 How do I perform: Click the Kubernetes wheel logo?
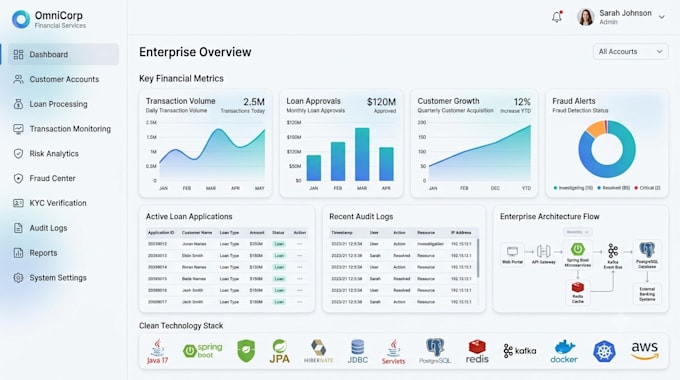pos(604,351)
